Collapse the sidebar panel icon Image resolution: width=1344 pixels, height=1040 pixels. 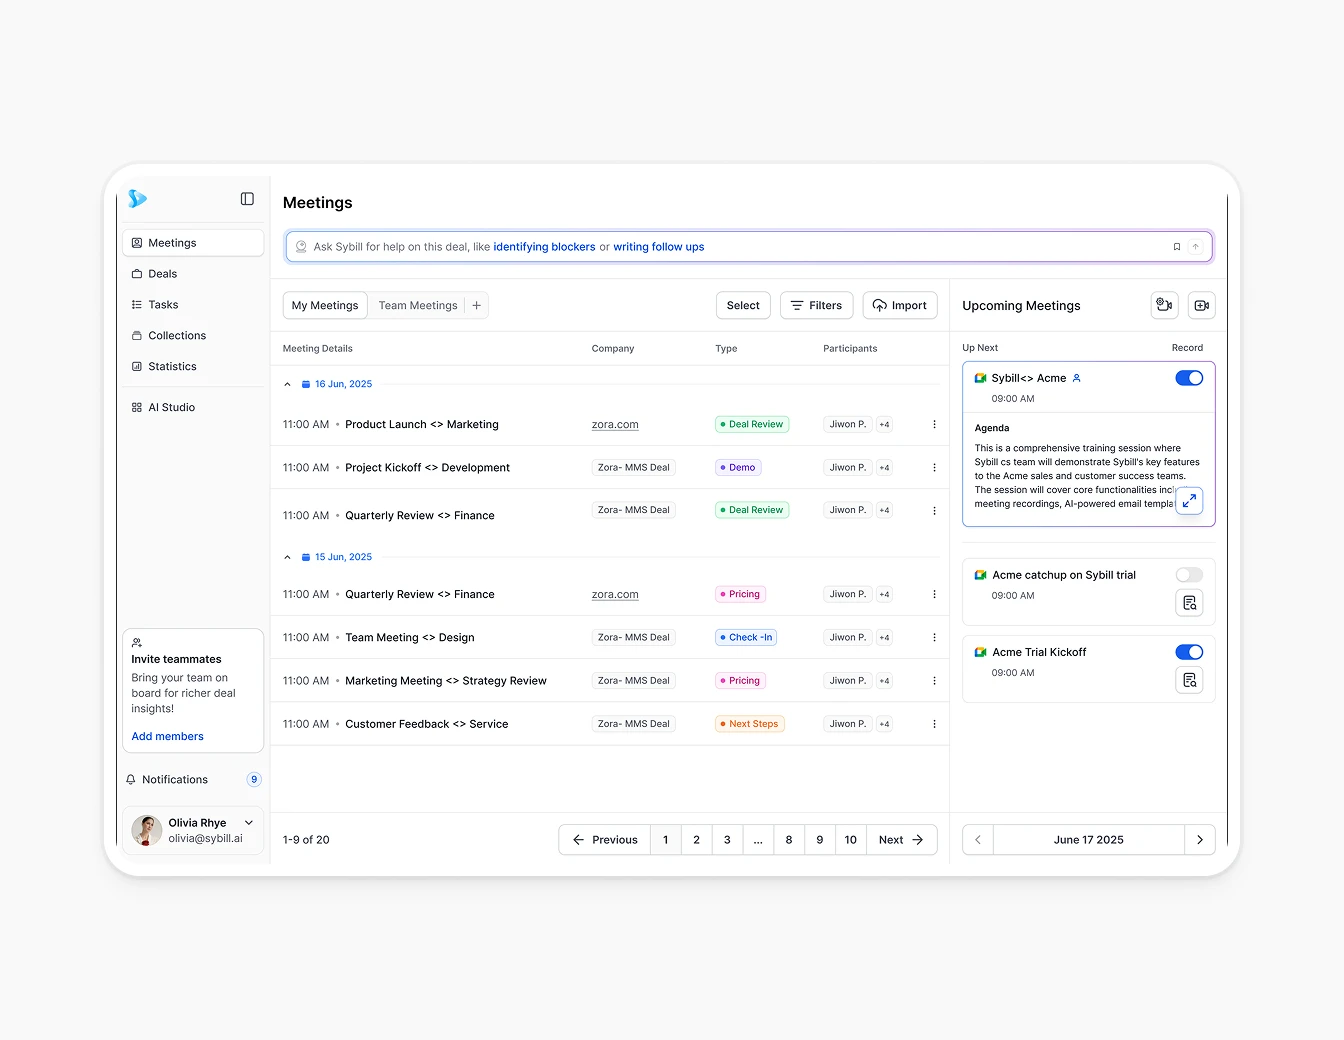coord(247,199)
